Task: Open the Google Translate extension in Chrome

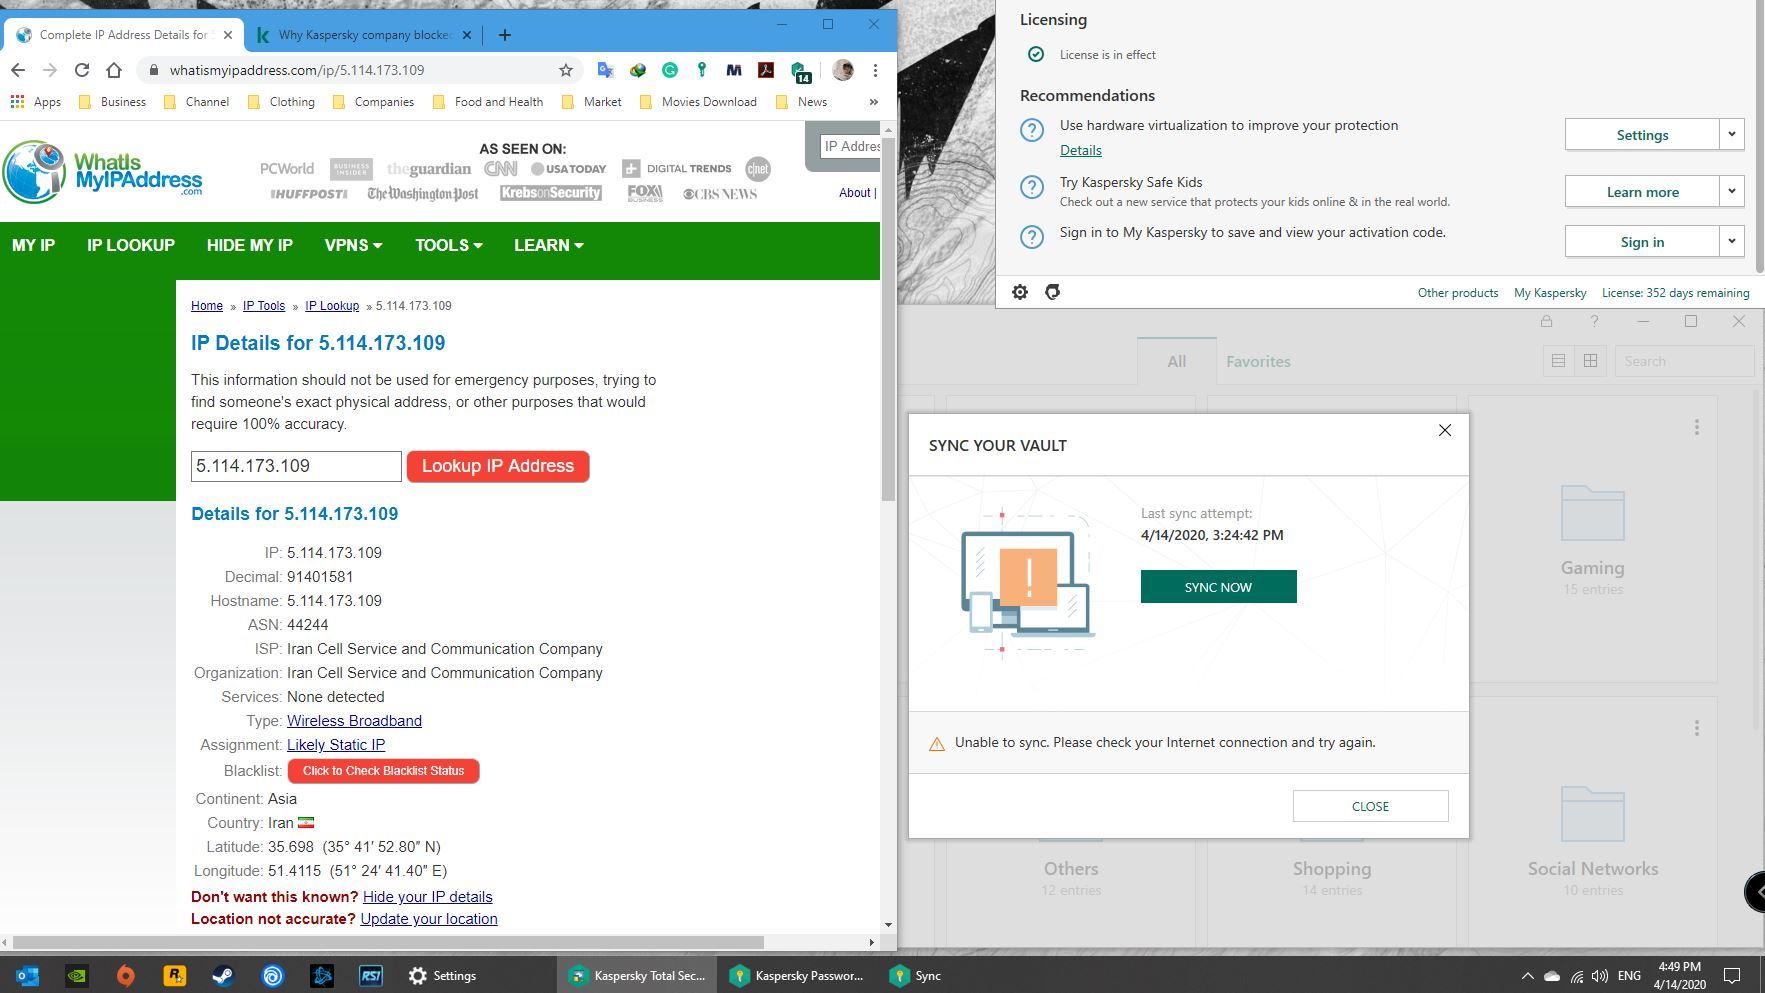Action: point(605,70)
